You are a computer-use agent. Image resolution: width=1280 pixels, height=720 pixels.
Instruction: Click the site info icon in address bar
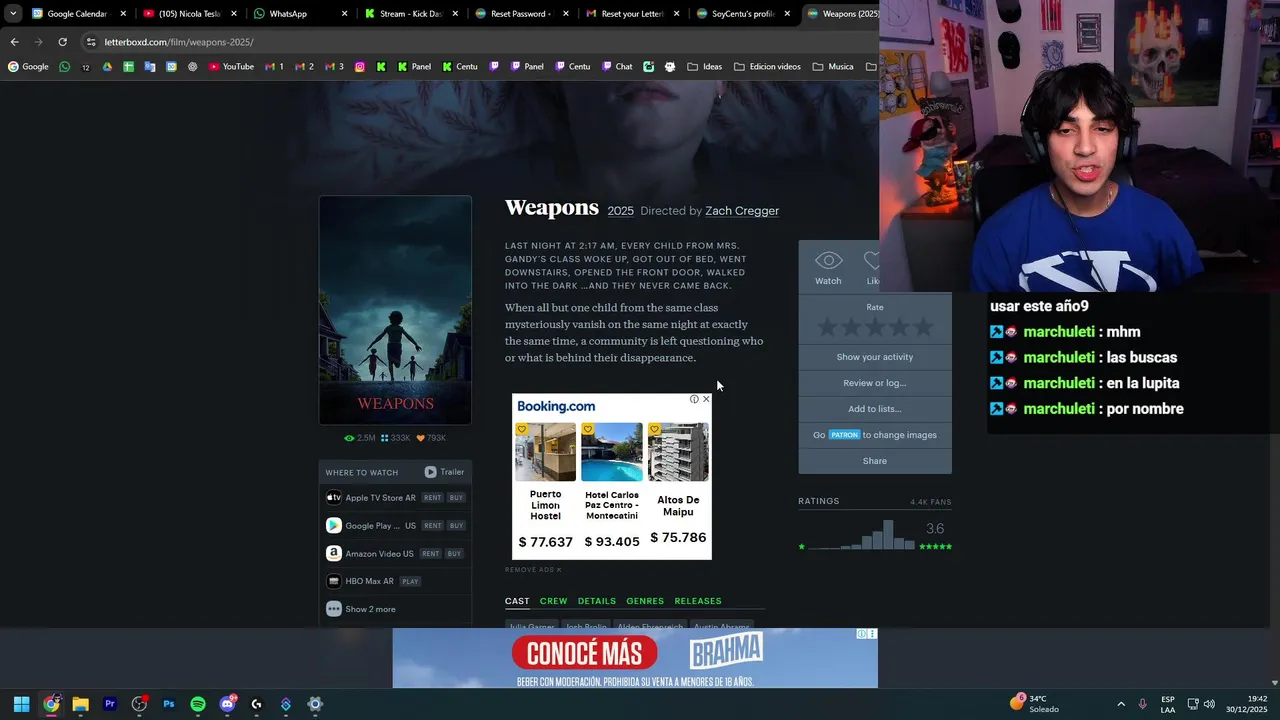coord(91,42)
